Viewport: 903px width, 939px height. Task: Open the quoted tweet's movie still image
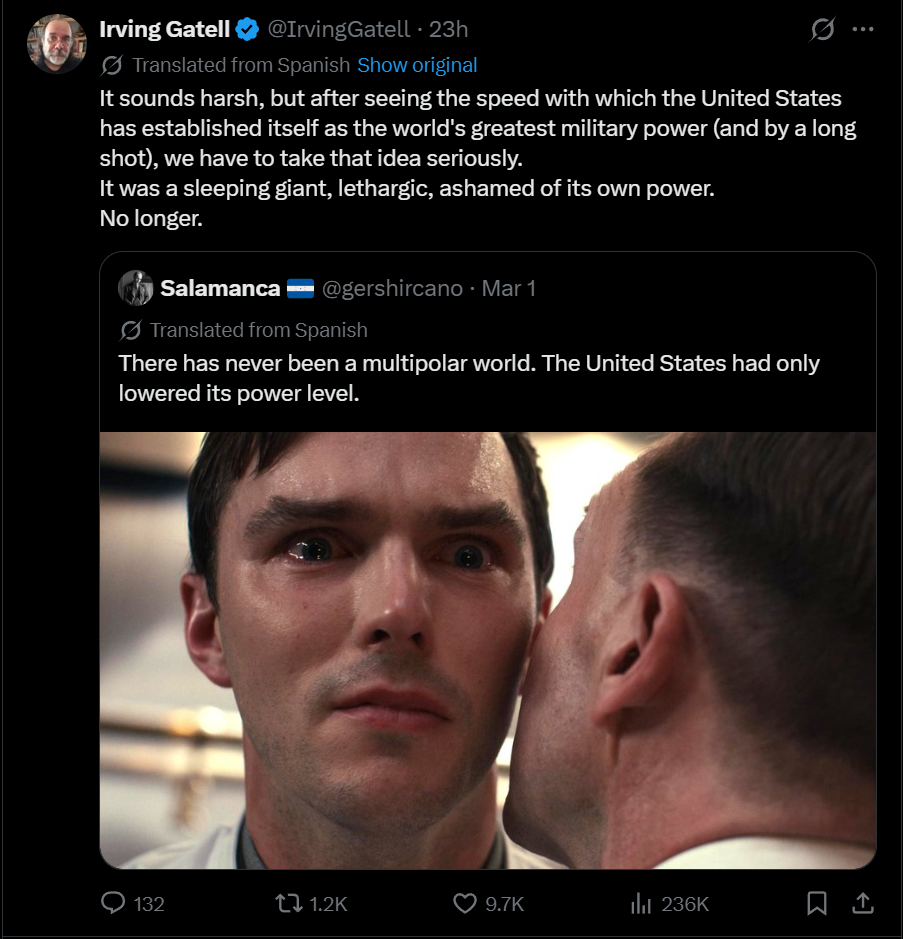(x=488, y=650)
